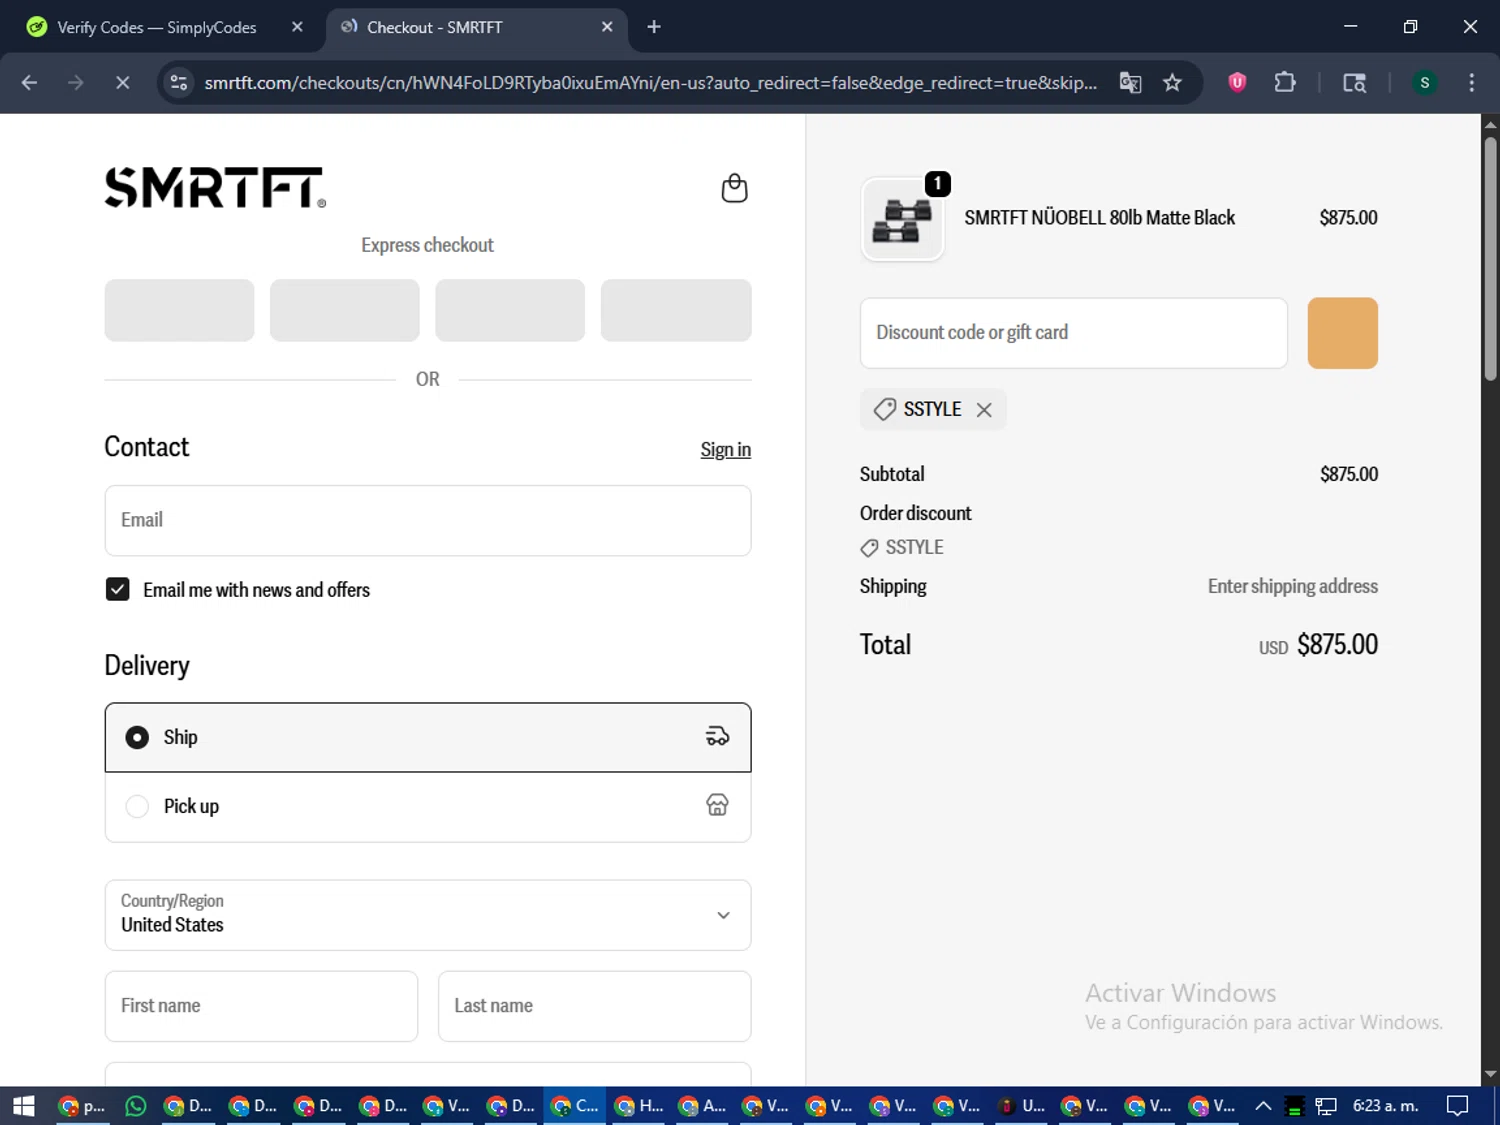This screenshot has height=1125, width=1500.
Task: Click the product name SMRTFT NÜOBELL 80lb Matte Black
Action: (1100, 218)
